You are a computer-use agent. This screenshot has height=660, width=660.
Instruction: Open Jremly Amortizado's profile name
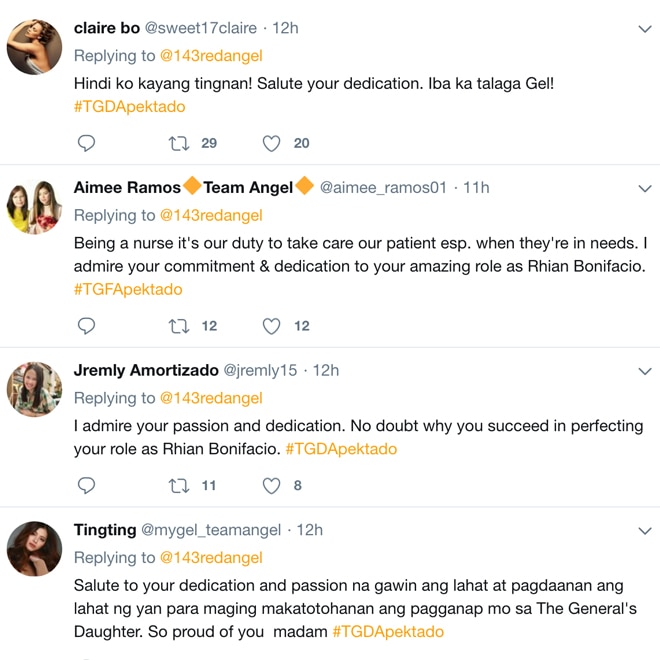pos(146,370)
